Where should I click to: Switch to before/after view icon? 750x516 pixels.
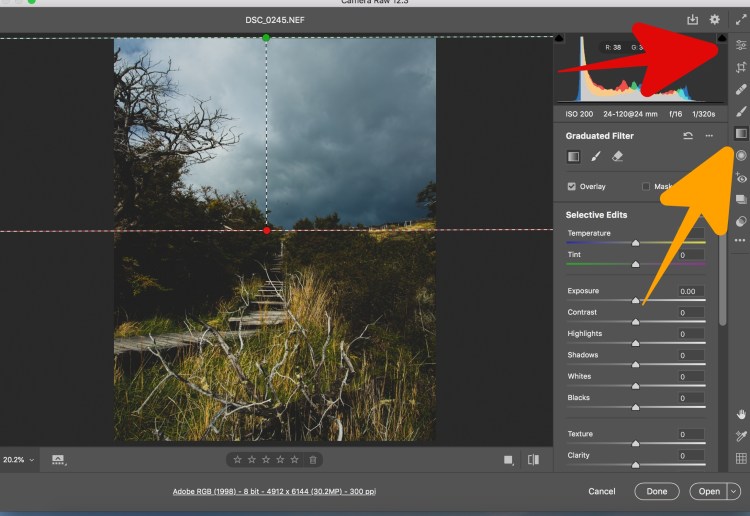[533, 460]
